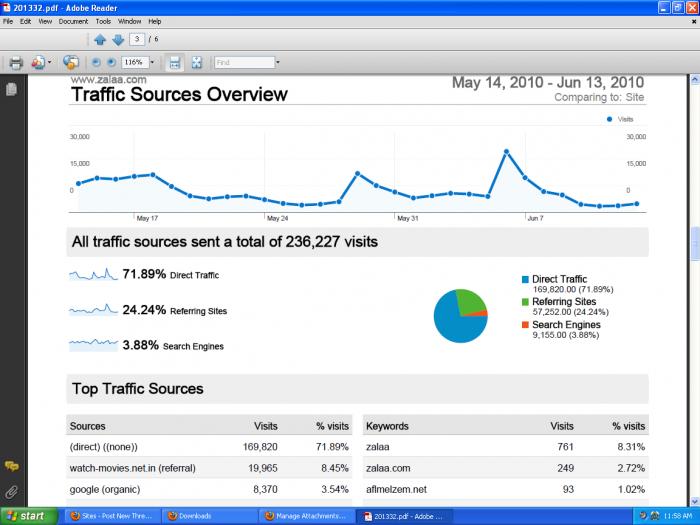This screenshot has width=700, height=525.
Task: Click the Windows start button
Action: pos(29,516)
